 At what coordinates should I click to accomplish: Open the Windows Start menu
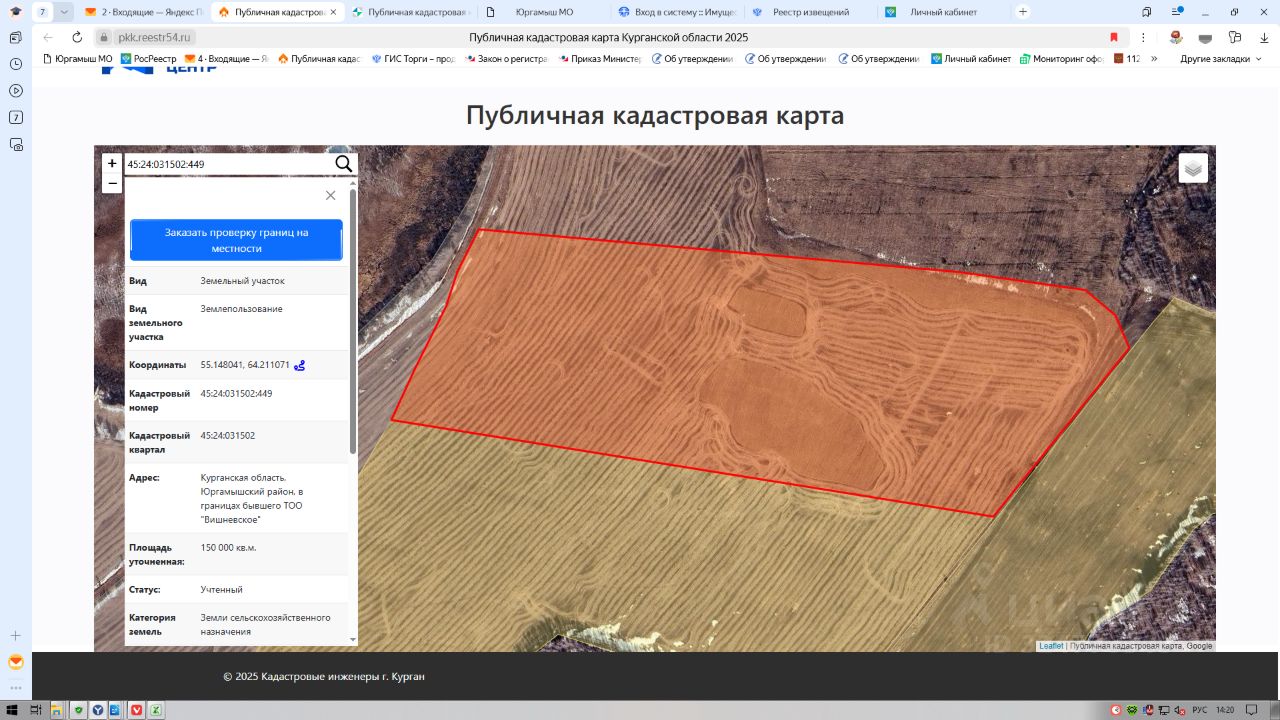tap(10, 710)
